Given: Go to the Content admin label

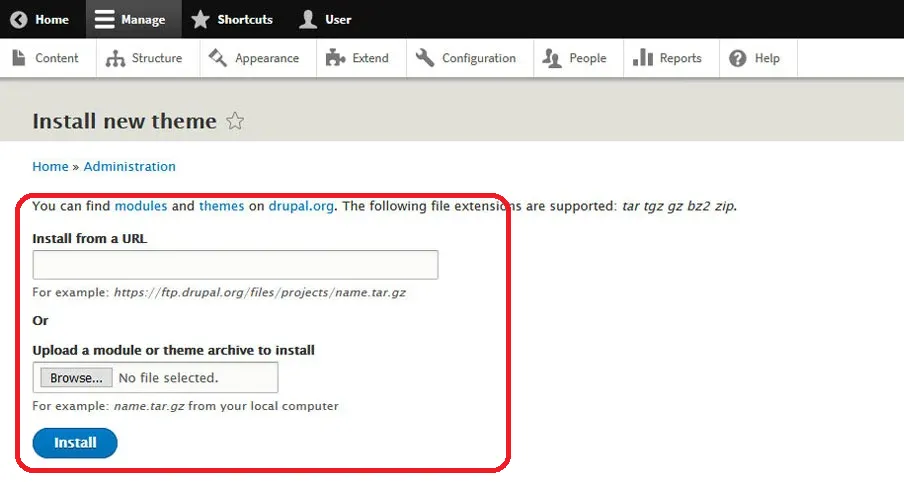Looking at the screenshot, I should pos(57,58).
